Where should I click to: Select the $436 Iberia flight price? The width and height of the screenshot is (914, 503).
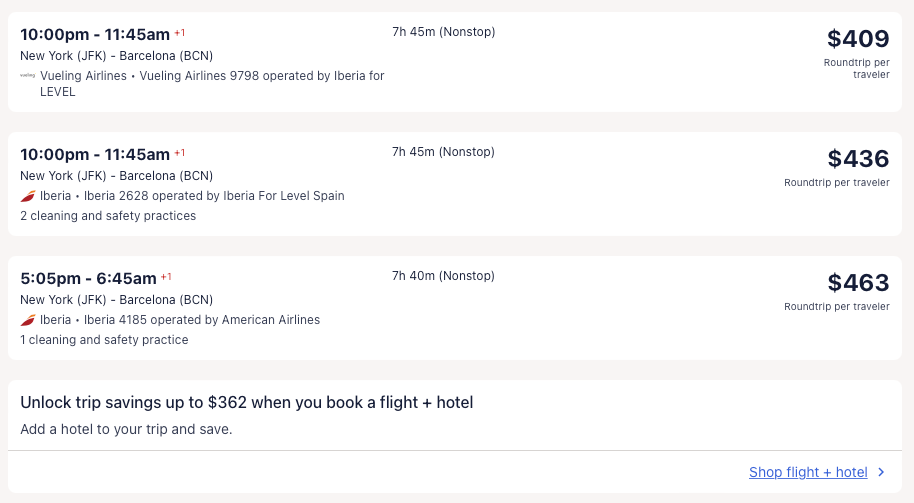(x=857, y=159)
